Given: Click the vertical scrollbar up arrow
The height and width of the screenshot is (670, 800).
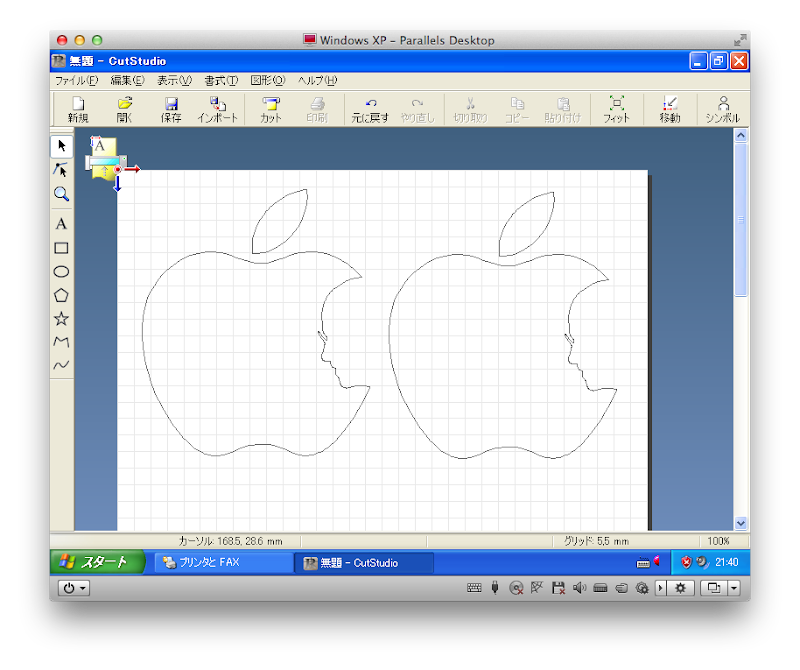Looking at the screenshot, I should click(741, 135).
